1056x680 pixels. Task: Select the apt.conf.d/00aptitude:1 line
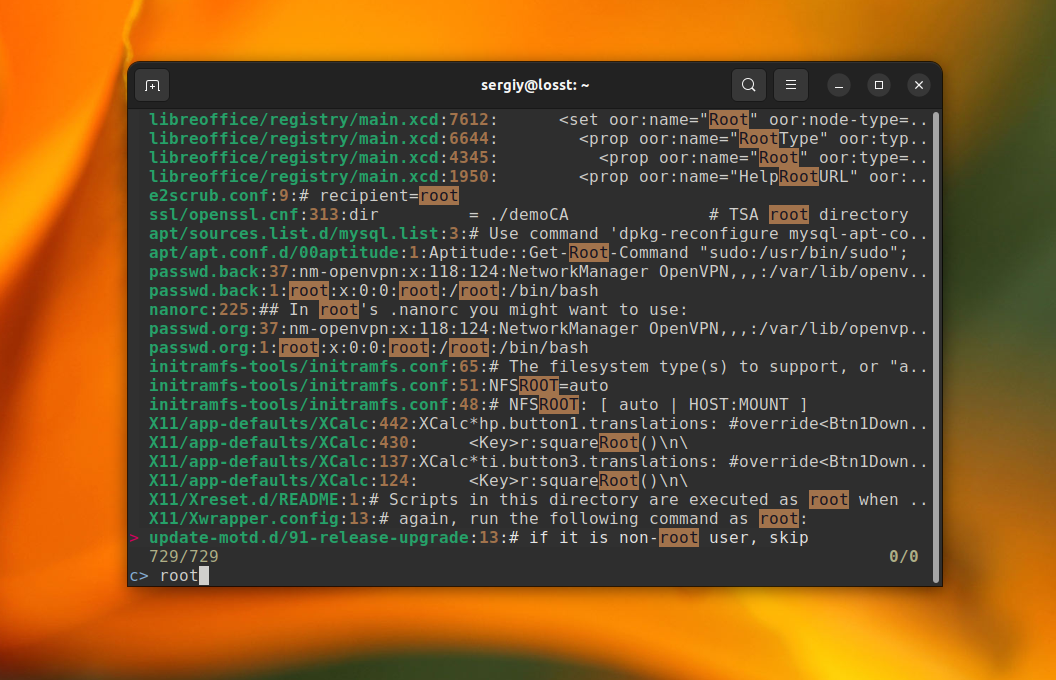(528, 252)
